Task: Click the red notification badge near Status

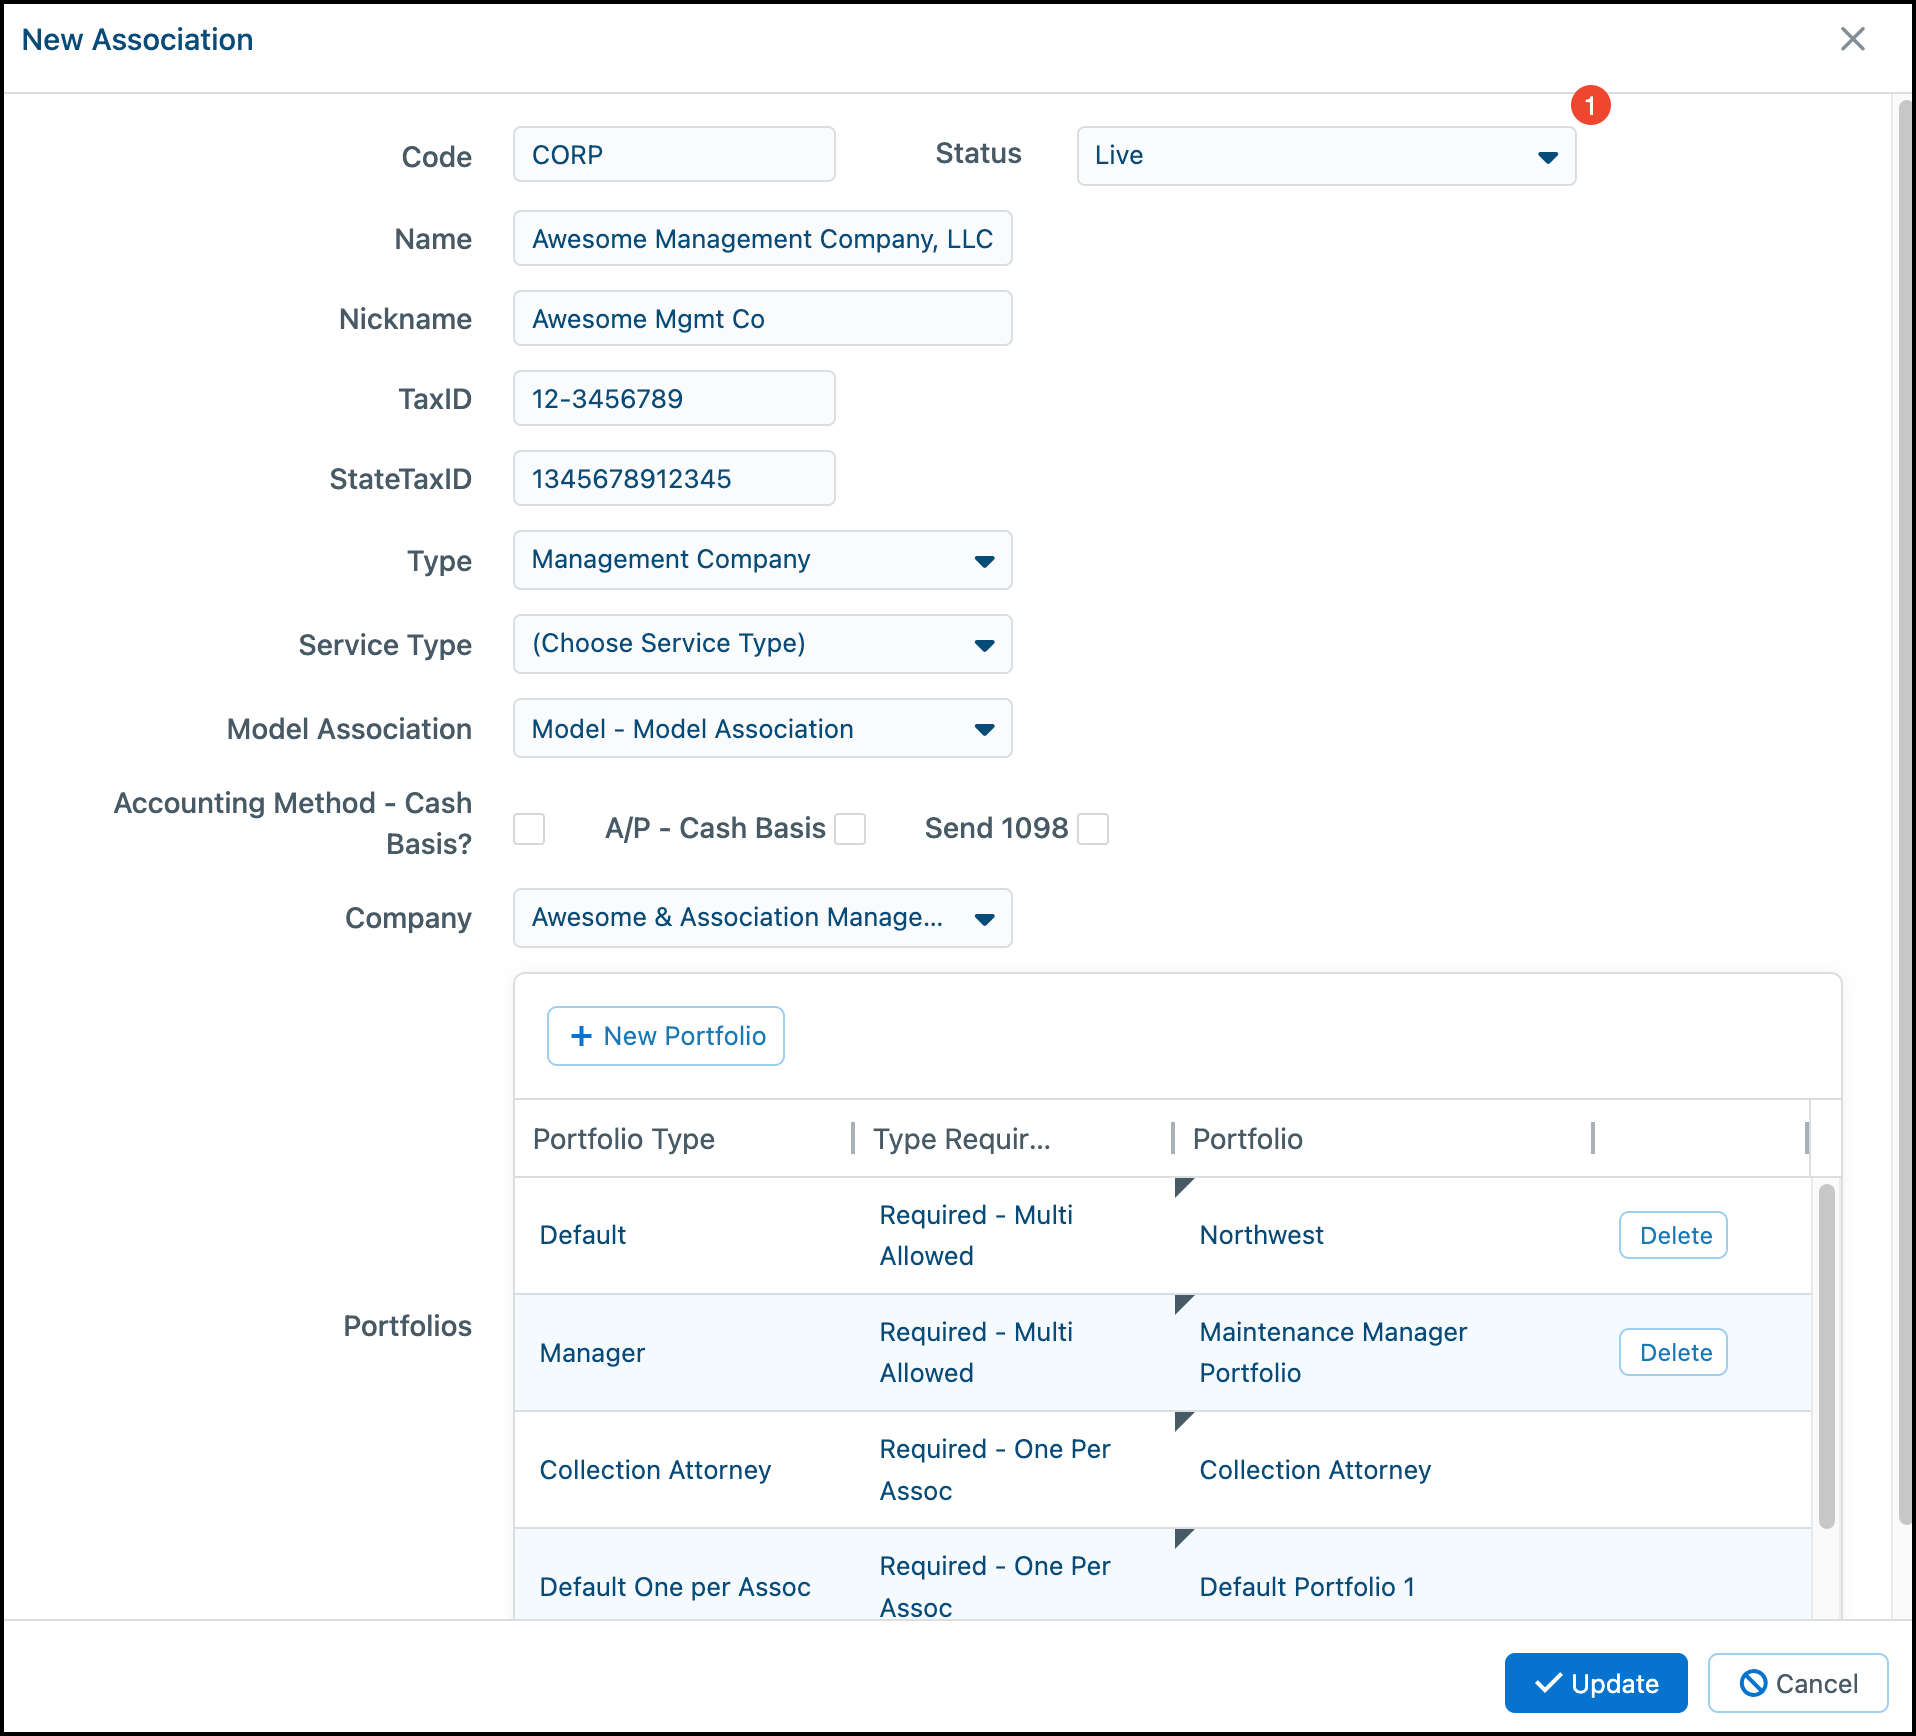Action: (x=1590, y=105)
